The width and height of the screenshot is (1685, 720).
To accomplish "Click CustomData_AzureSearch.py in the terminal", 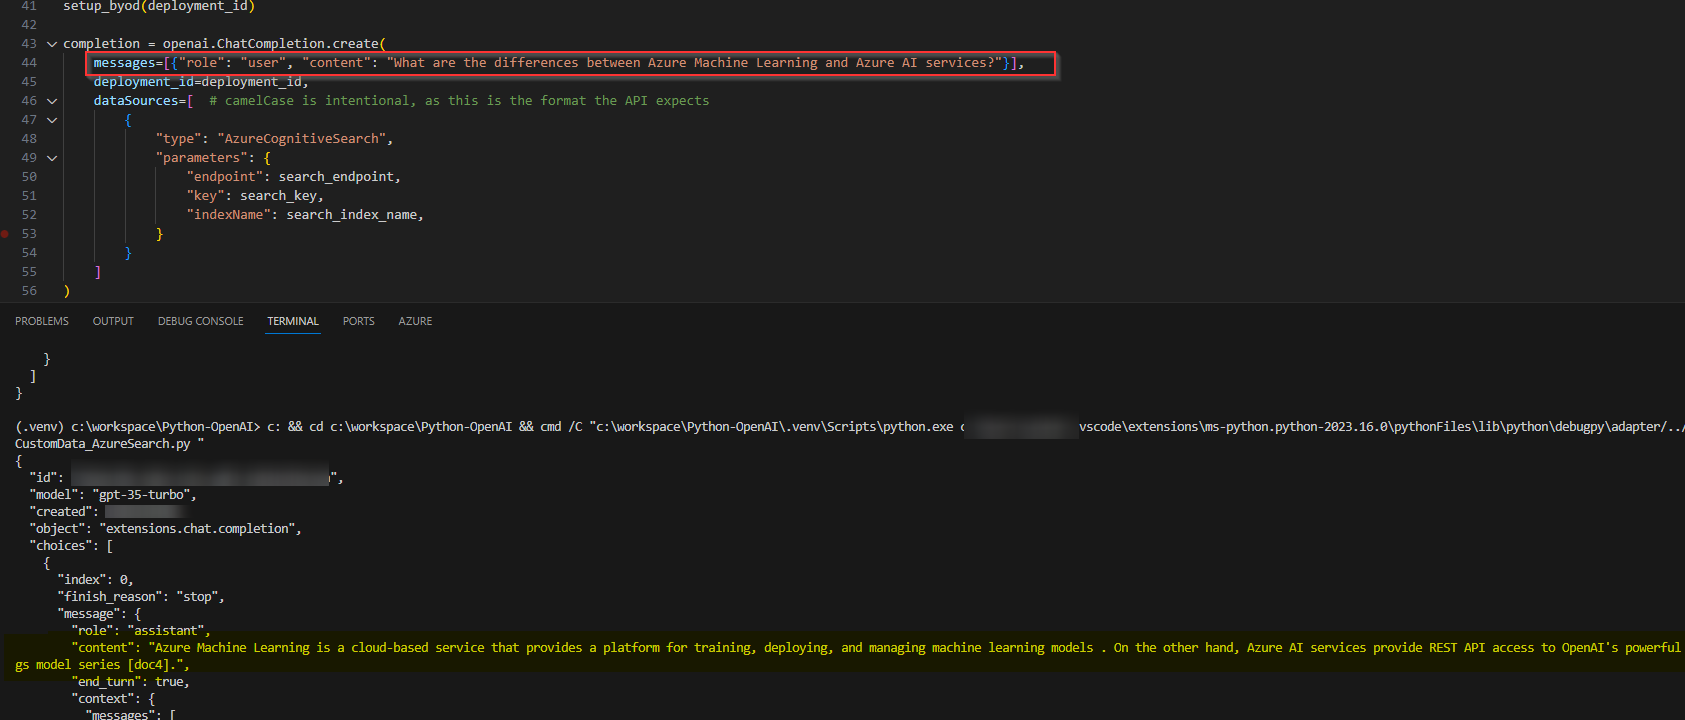I will pyautogui.click(x=103, y=444).
